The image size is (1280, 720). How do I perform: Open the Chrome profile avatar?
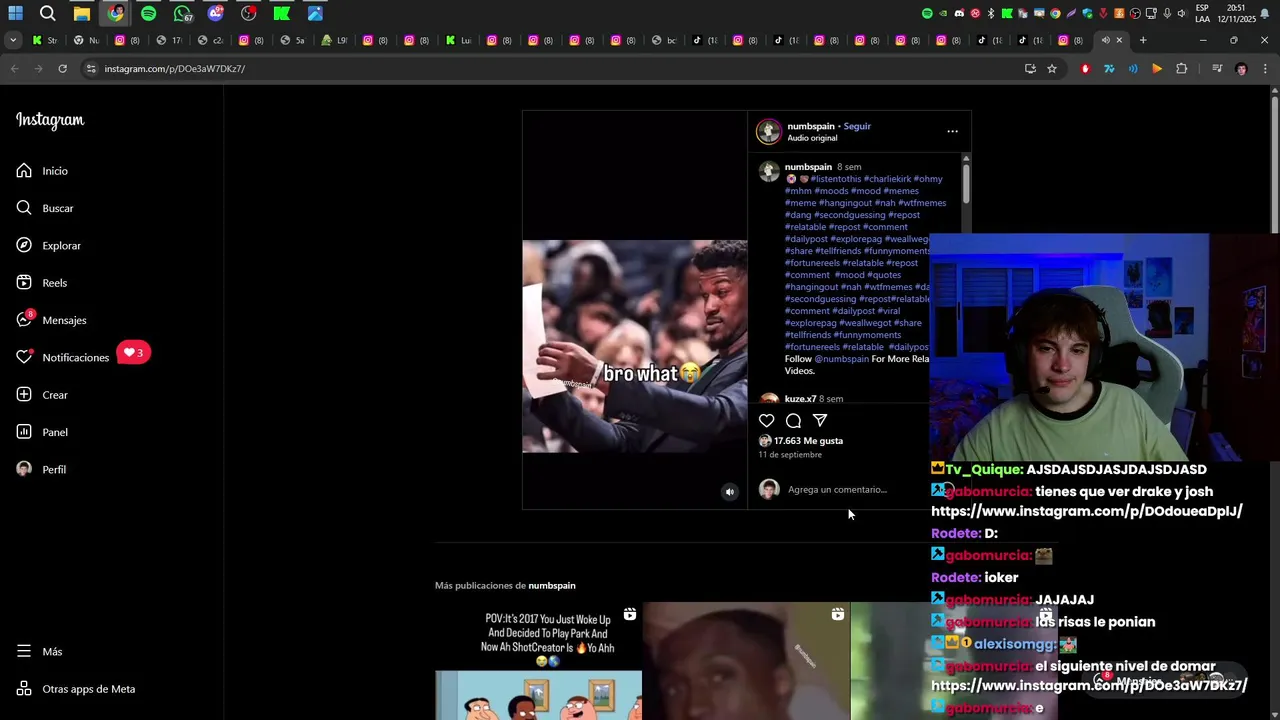click(1241, 69)
